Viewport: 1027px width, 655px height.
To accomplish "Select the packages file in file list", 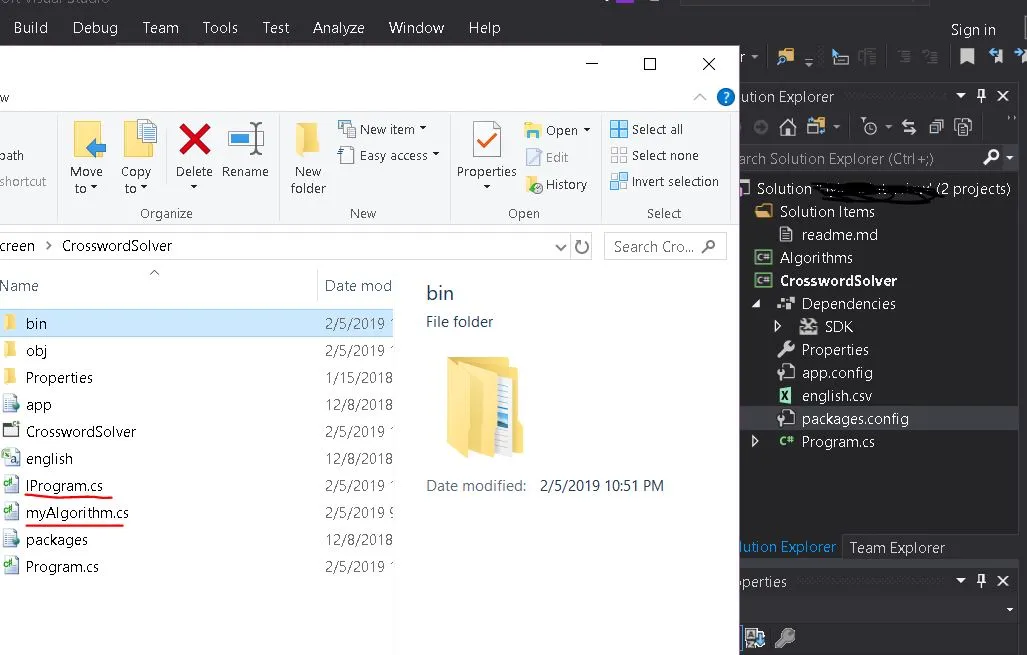I will [196, 540].
